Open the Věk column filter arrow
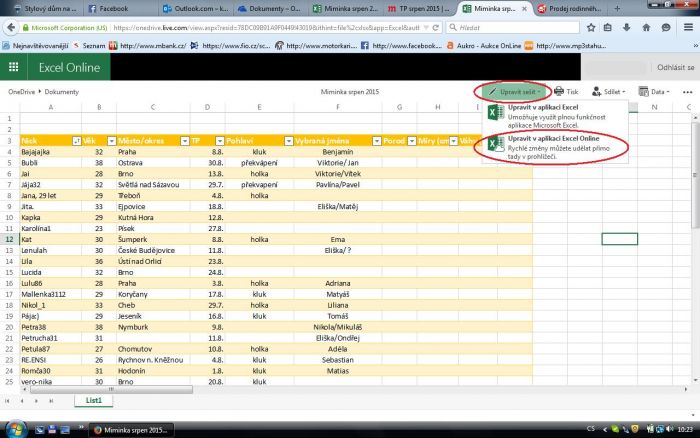Screen dimensions: 700x438 tap(109, 141)
